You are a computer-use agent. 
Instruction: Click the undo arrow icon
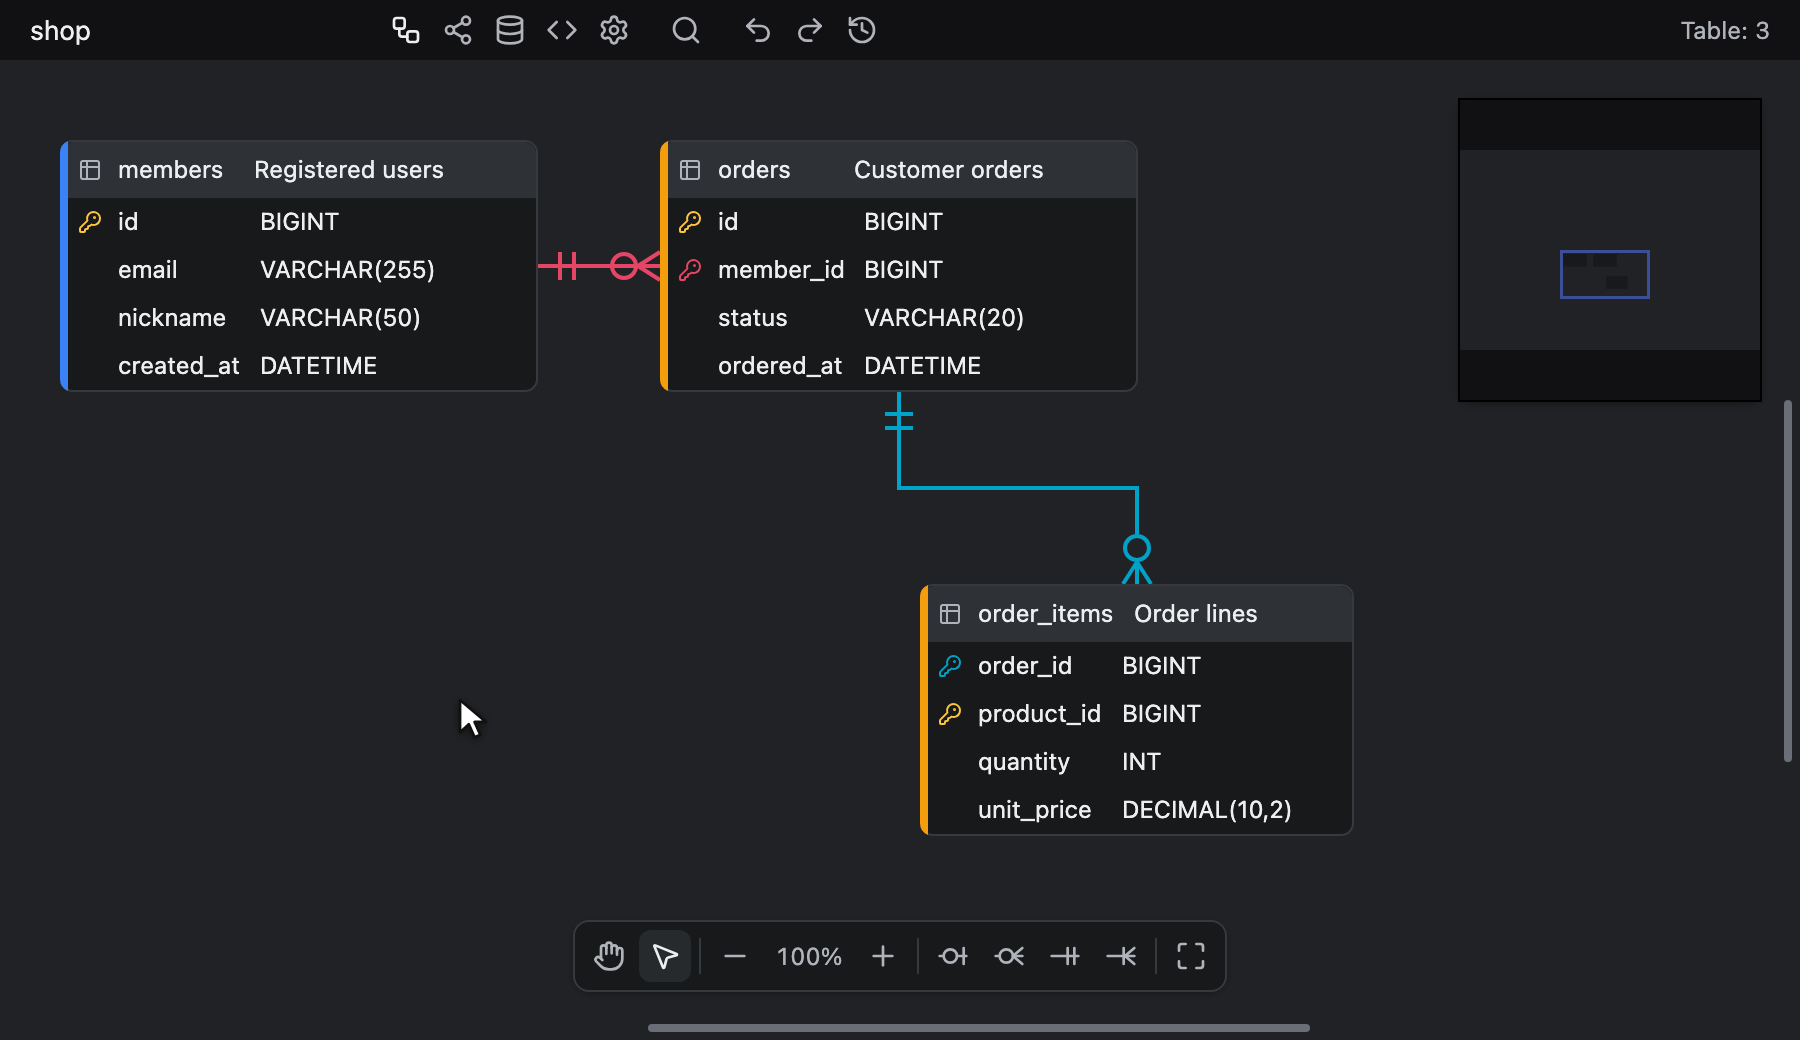tap(758, 30)
